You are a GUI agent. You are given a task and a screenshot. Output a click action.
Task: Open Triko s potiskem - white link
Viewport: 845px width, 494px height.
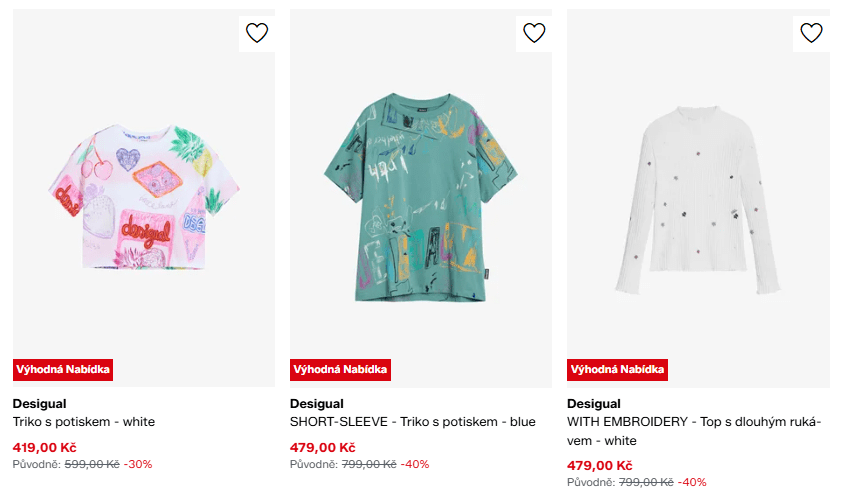point(84,422)
